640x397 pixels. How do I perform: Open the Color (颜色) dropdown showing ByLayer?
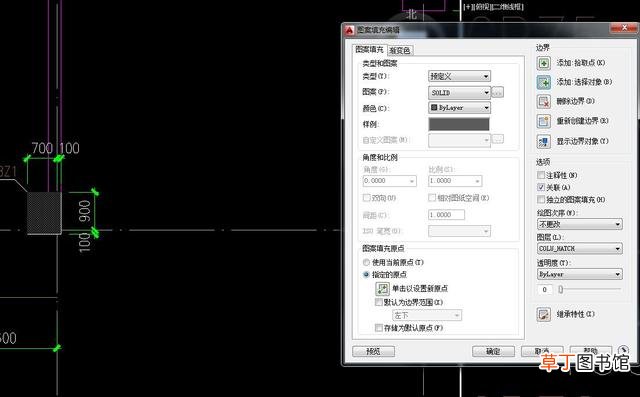pyautogui.click(x=459, y=108)
